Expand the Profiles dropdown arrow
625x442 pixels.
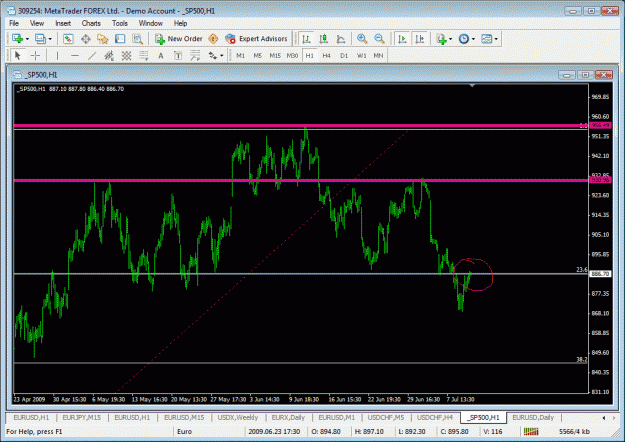click(x=50, y=39)
